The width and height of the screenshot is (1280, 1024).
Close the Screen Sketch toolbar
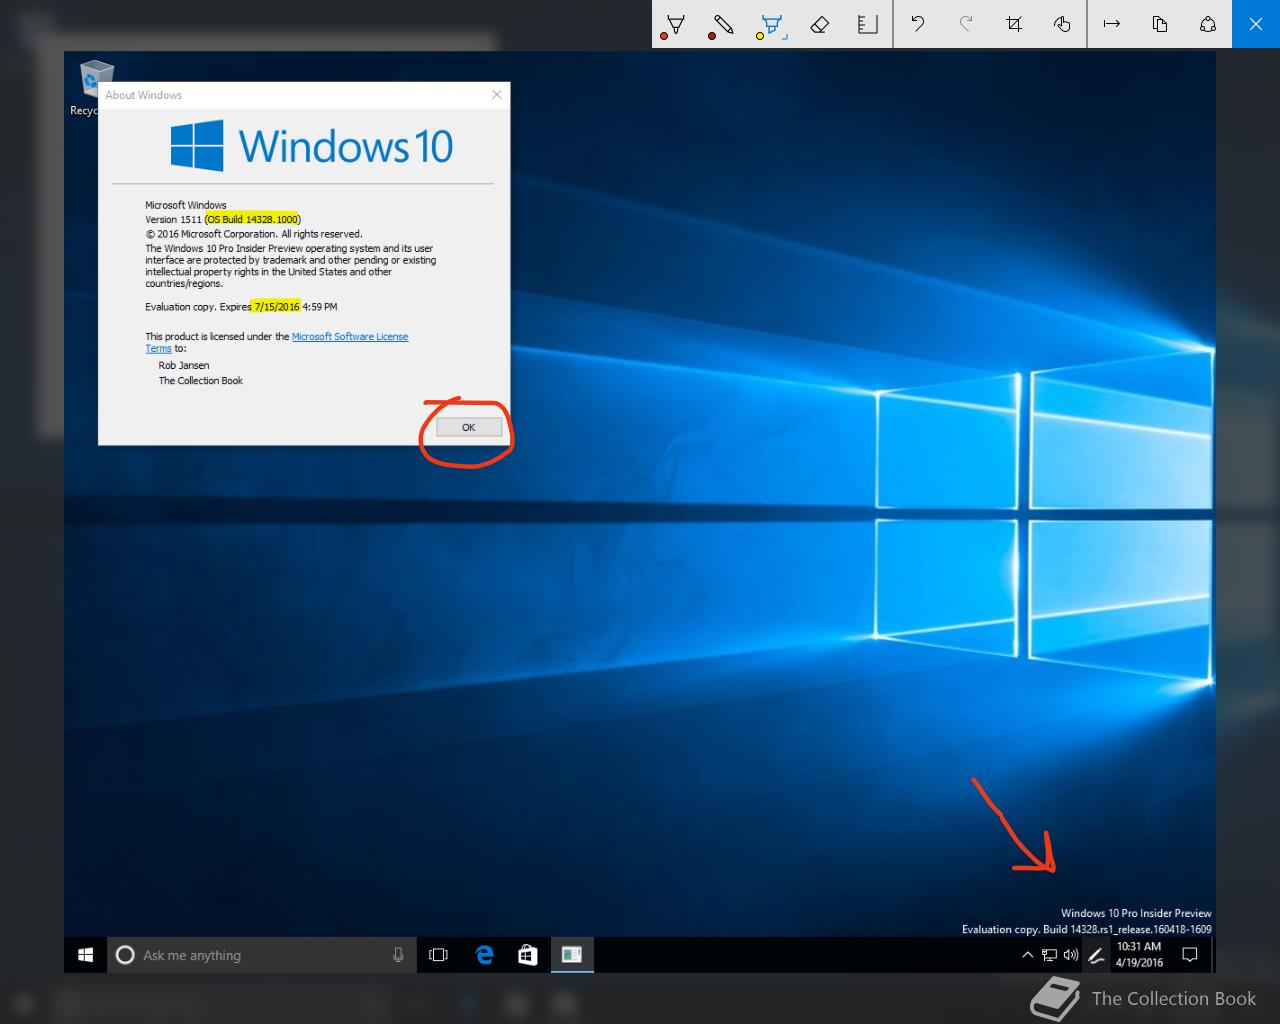pyautogui.click(x=1256, y=24)
